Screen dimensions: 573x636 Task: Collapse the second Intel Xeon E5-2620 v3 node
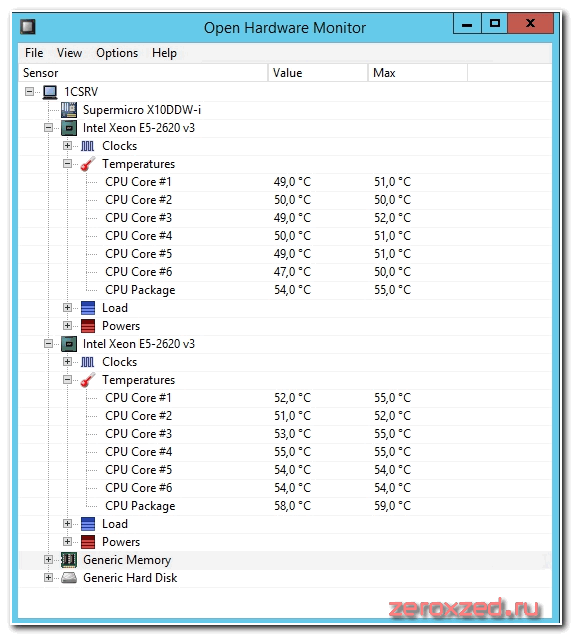[48, 344]
